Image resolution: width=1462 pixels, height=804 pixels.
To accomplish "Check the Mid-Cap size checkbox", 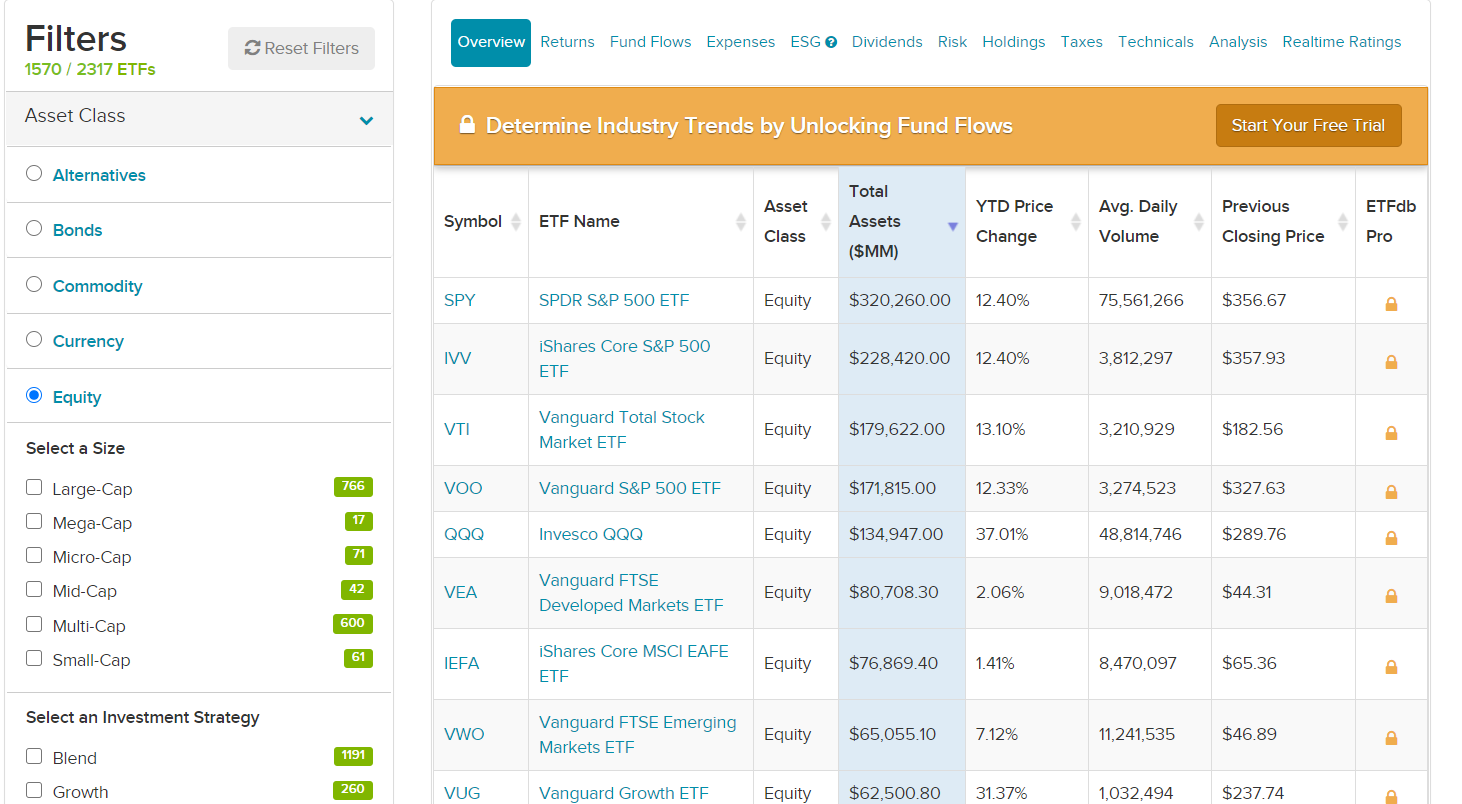I will point(34,589).
